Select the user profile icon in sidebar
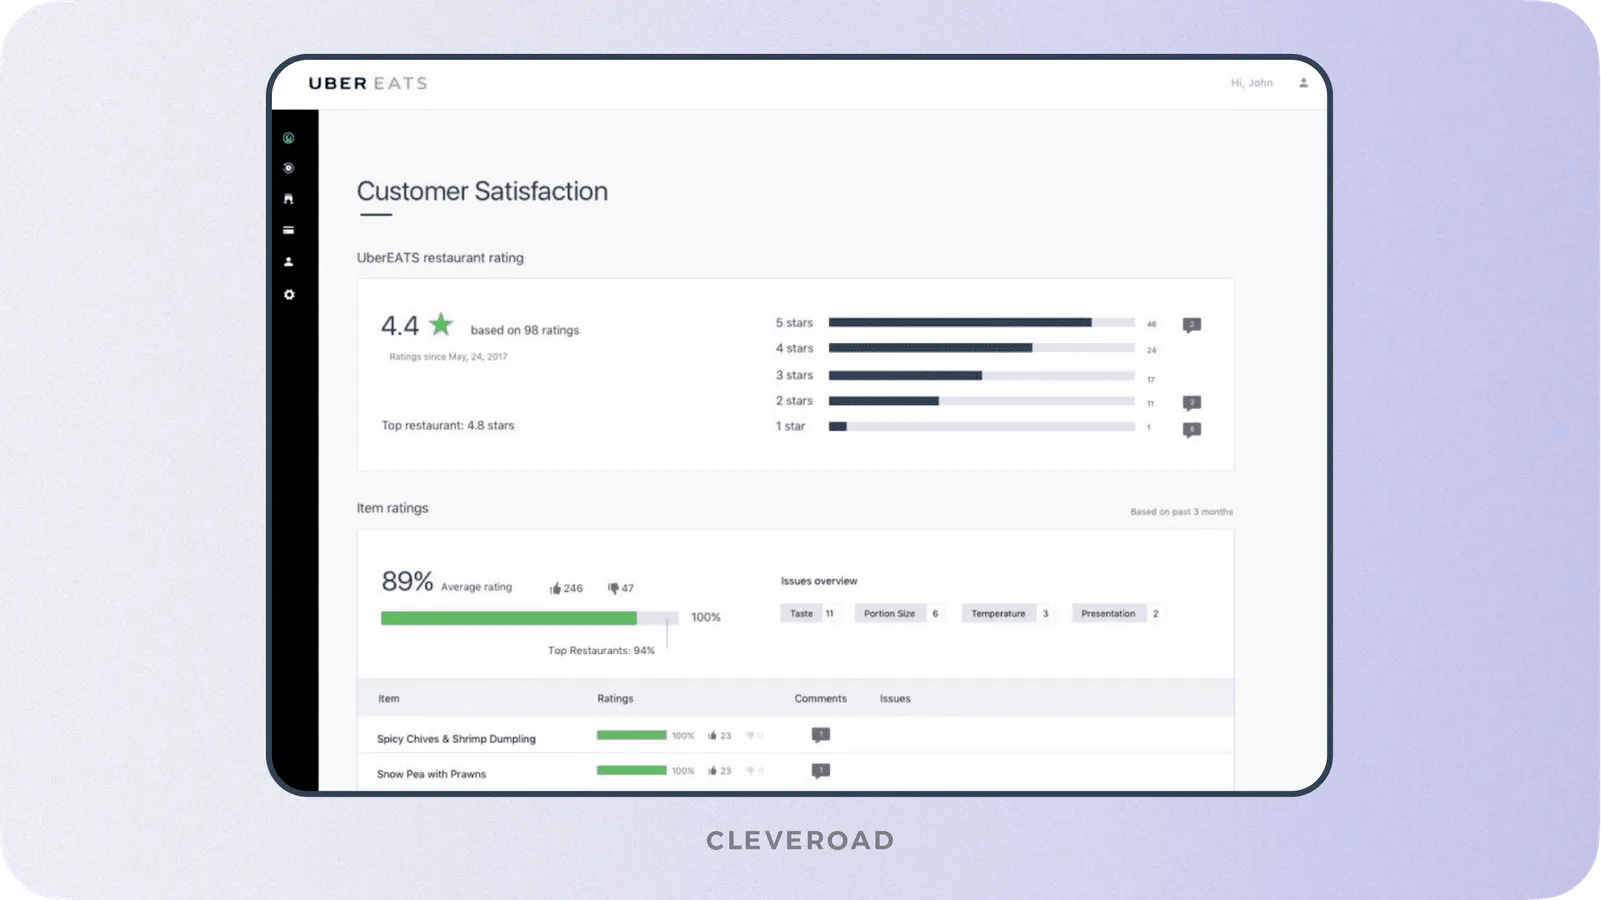Screen dimensions: 1601x900 [x=289, y=262]
